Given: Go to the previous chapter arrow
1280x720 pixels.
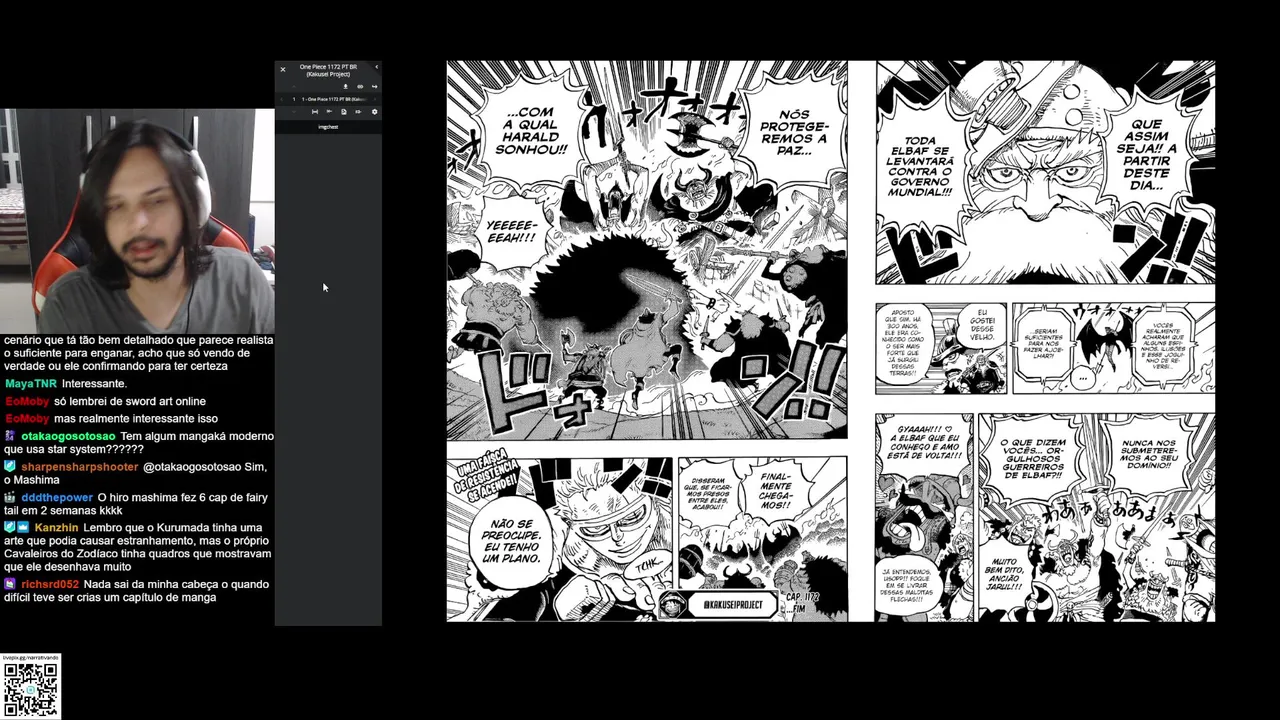Looking at the screenshot, I should coord(282,99).
